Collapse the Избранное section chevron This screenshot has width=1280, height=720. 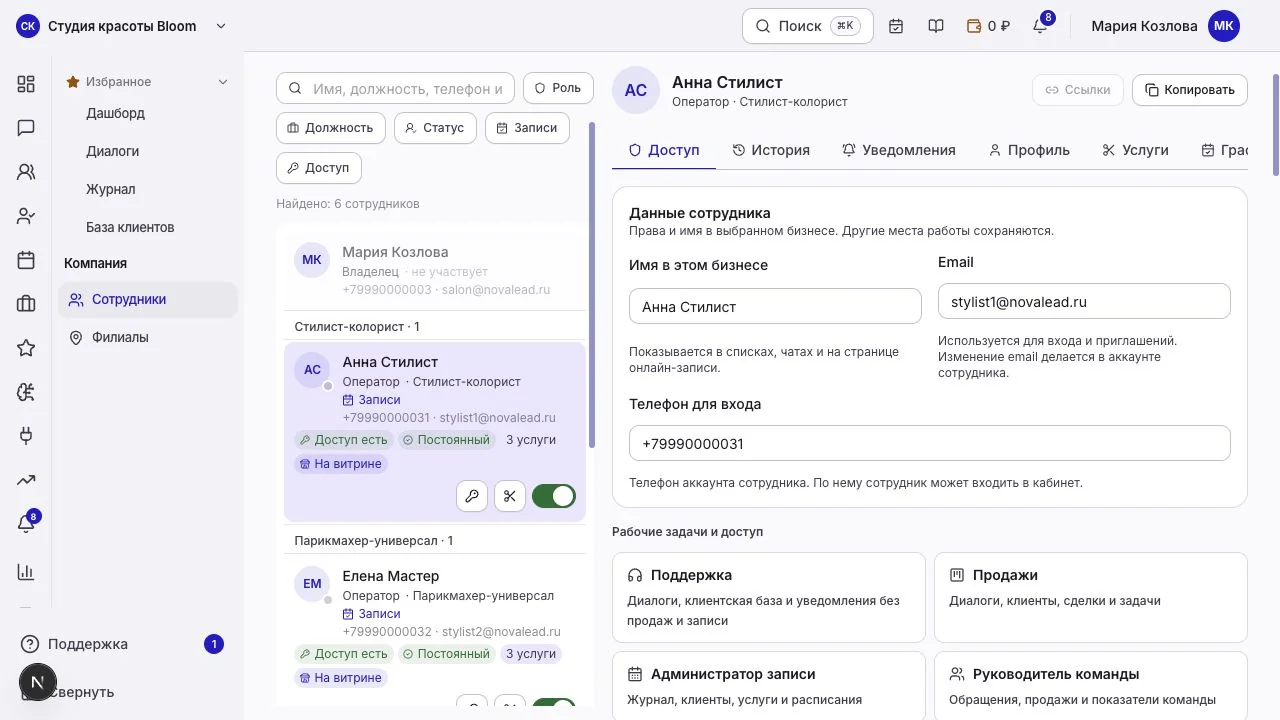223,82
